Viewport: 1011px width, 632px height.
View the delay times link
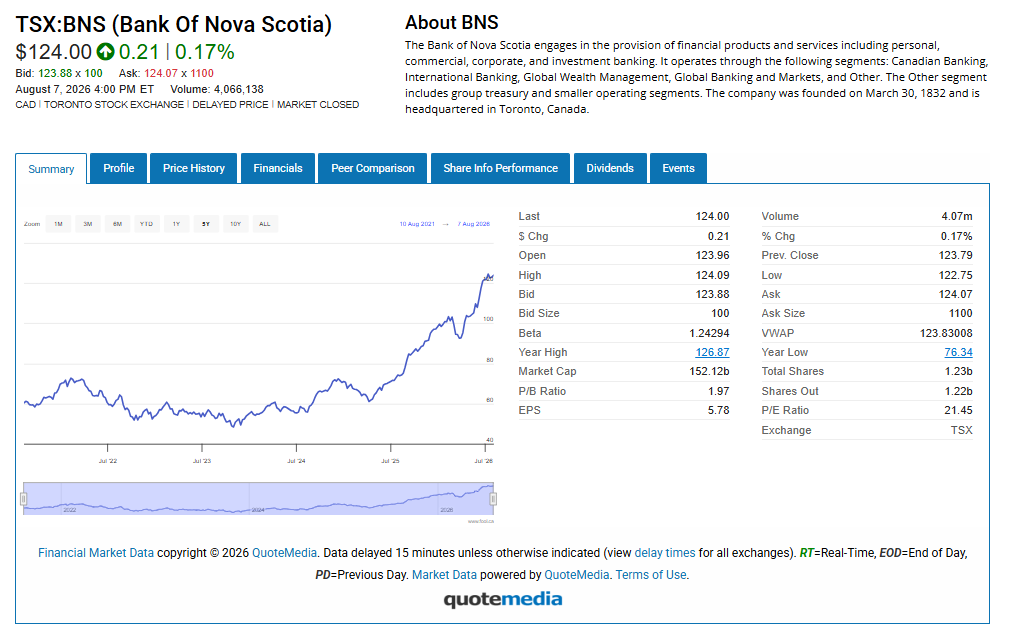[665, 553]
